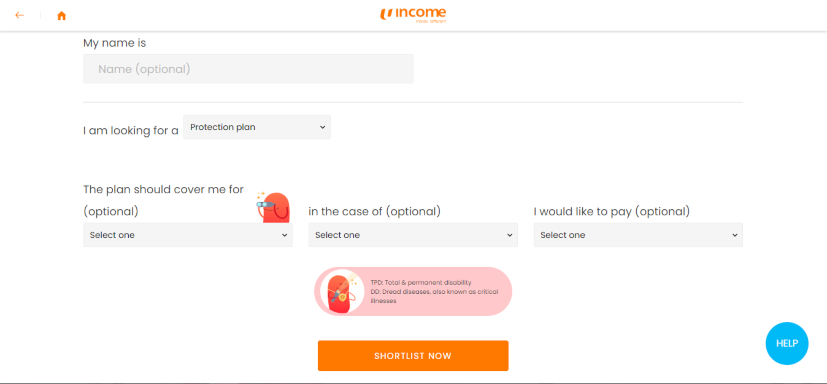
Task: Click the chevron on Protection plan selector
Action: [323, 128]
